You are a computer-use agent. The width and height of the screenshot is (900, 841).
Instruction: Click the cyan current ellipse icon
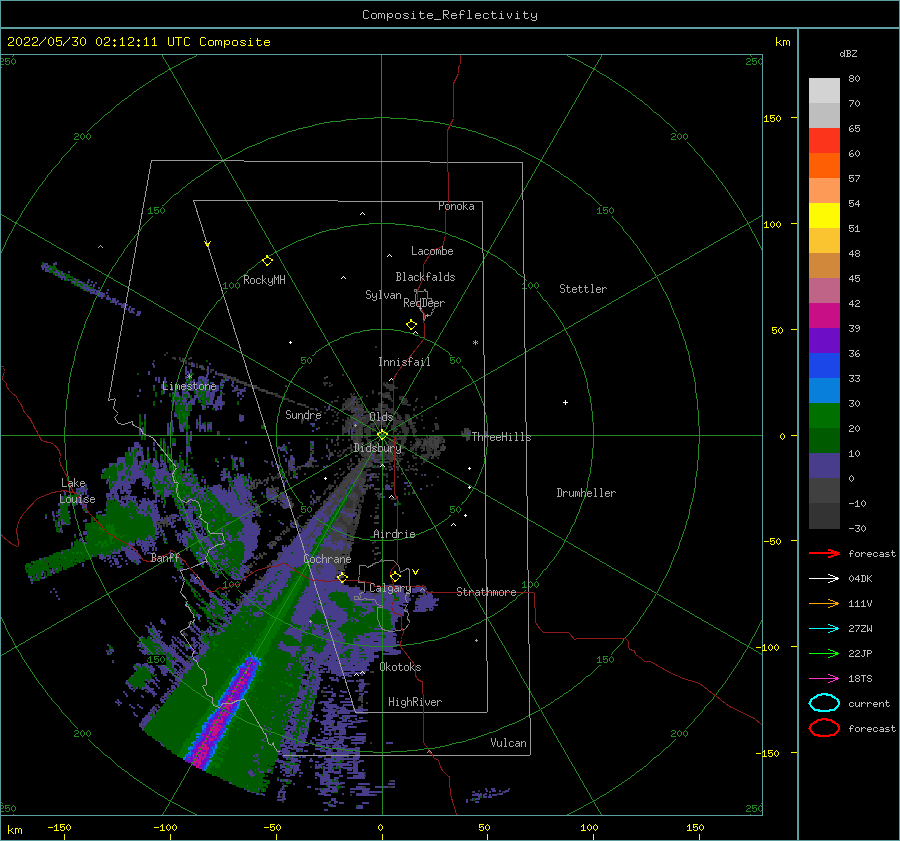pyautogui.click(x=824, y=703)
